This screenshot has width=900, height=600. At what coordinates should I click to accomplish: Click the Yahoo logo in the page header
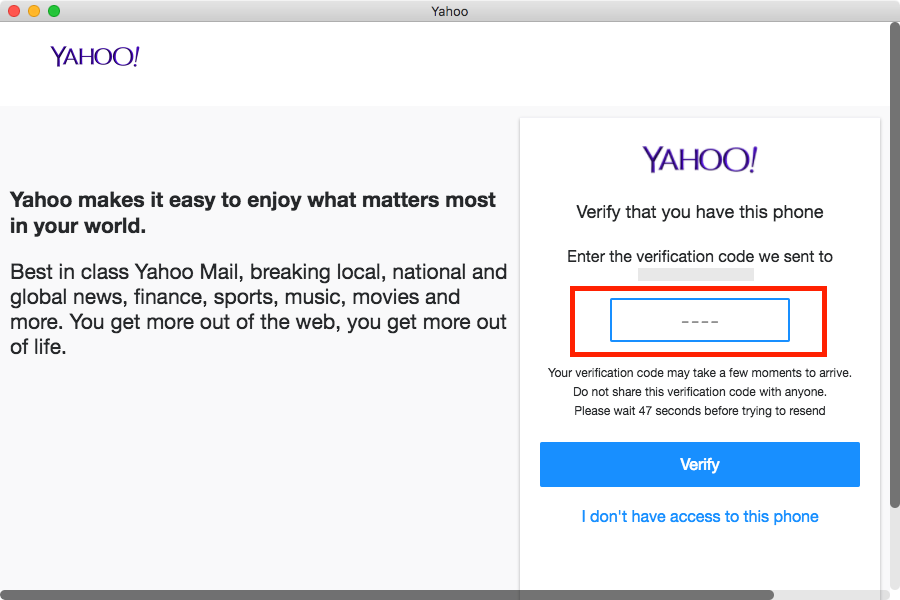(95, 56)
